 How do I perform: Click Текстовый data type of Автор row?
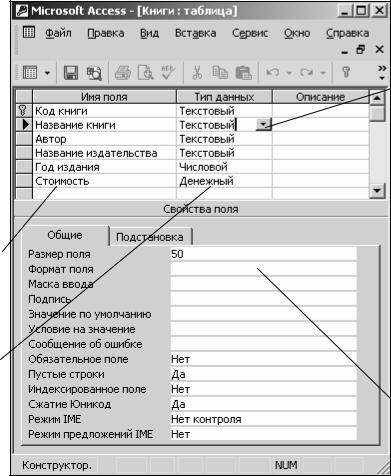(224, 139)
